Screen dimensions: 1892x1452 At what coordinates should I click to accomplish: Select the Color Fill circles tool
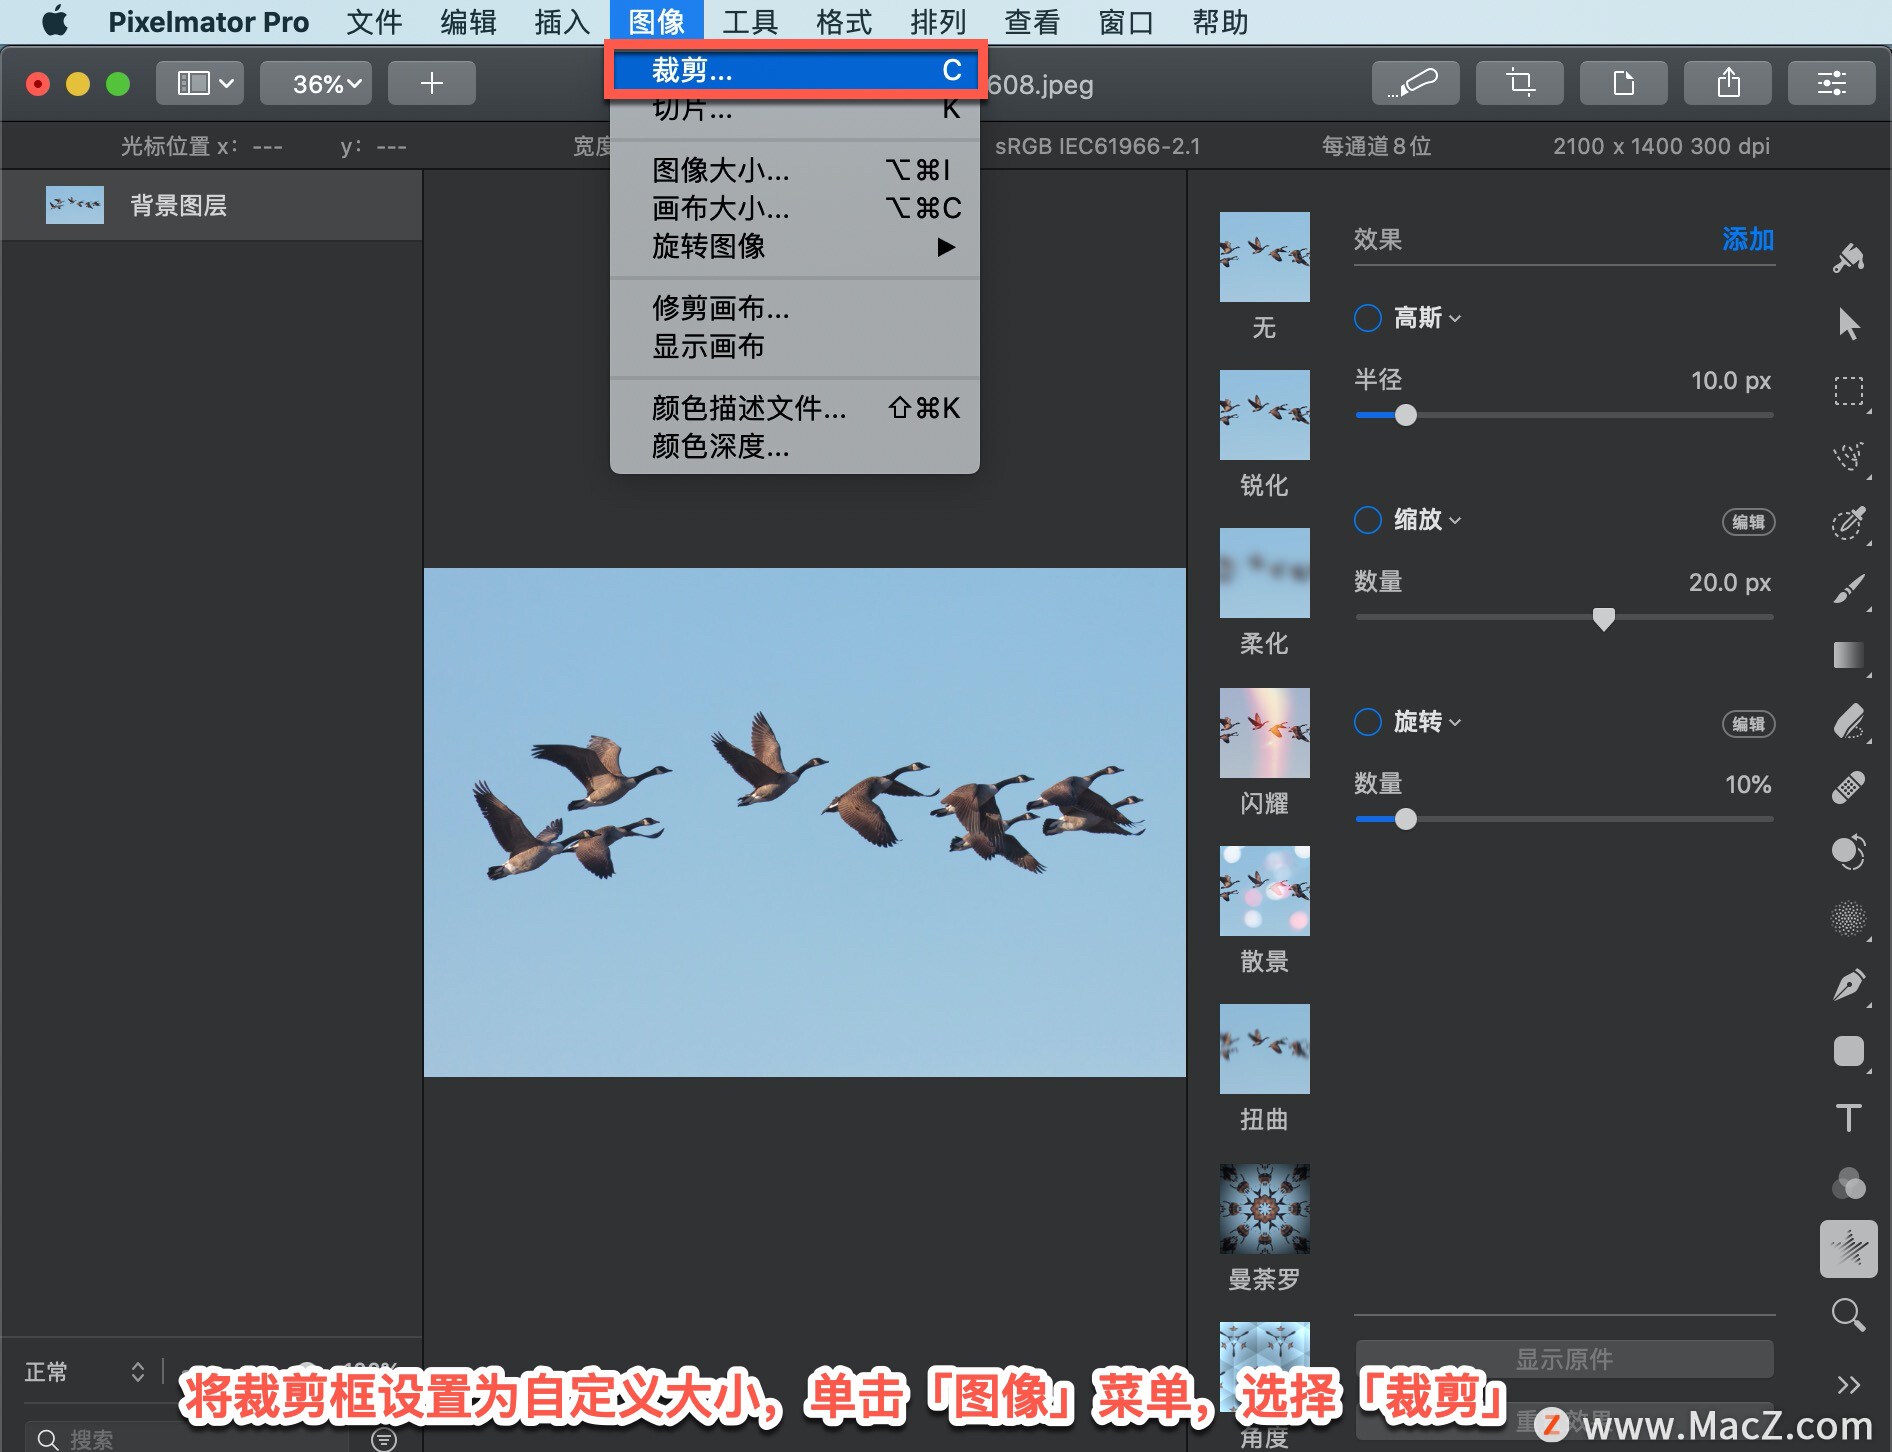point(1848,1183)
